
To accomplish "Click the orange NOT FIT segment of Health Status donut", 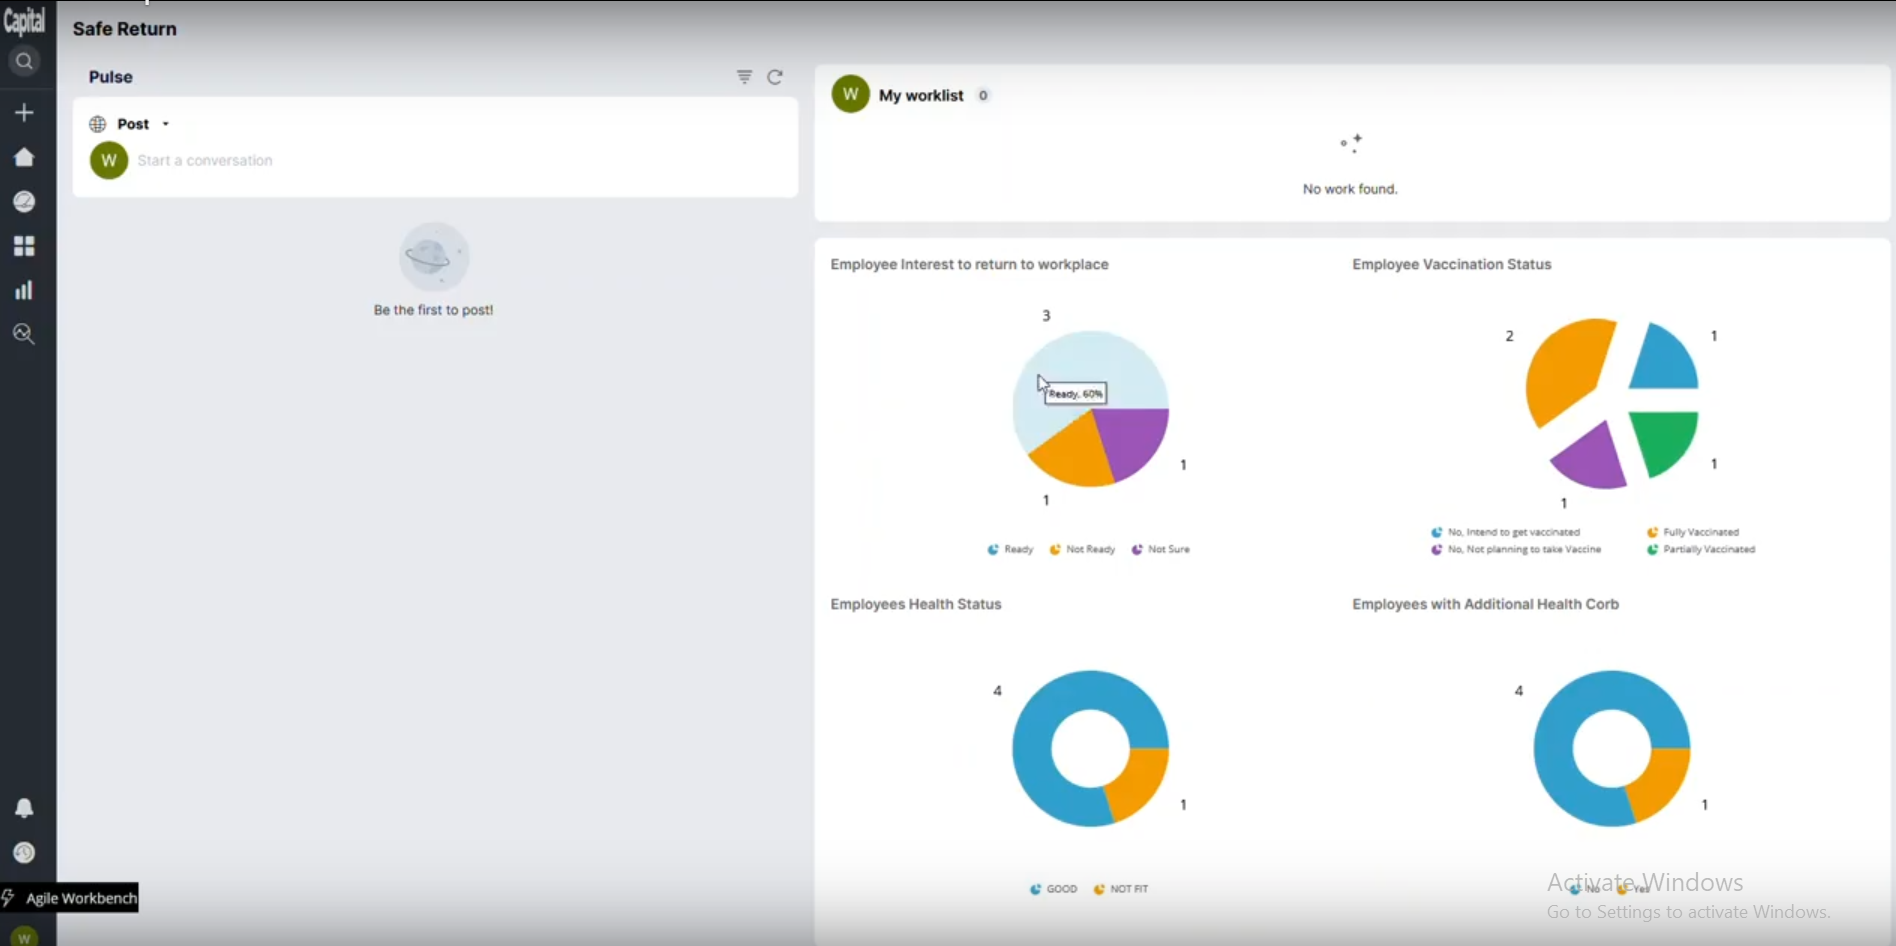I will pyautogui.click(x=1138, y=782).
